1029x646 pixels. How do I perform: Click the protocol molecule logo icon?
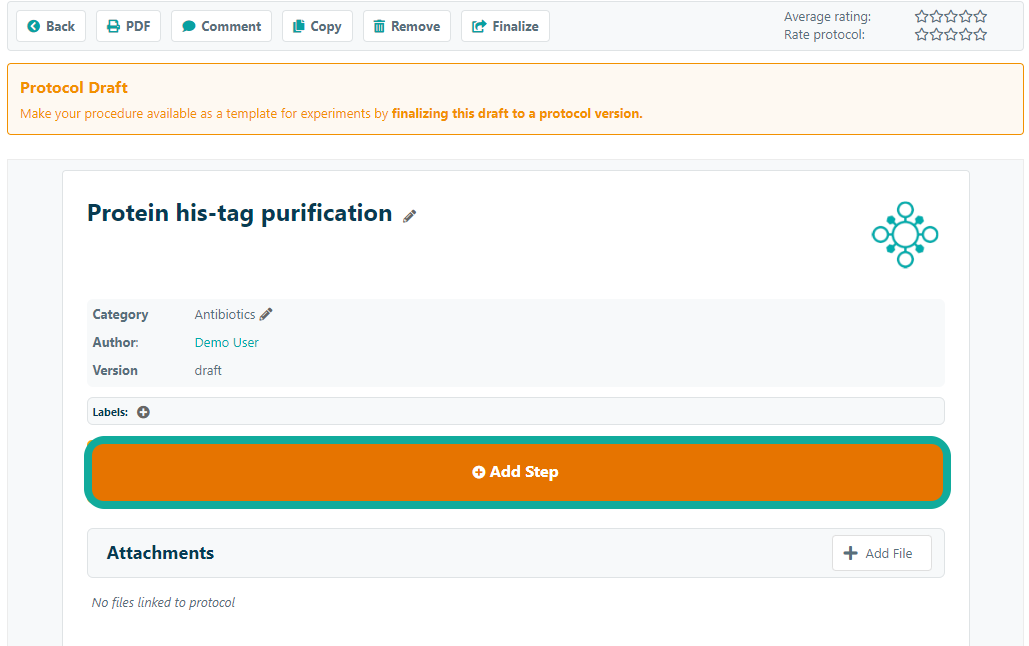904,235
